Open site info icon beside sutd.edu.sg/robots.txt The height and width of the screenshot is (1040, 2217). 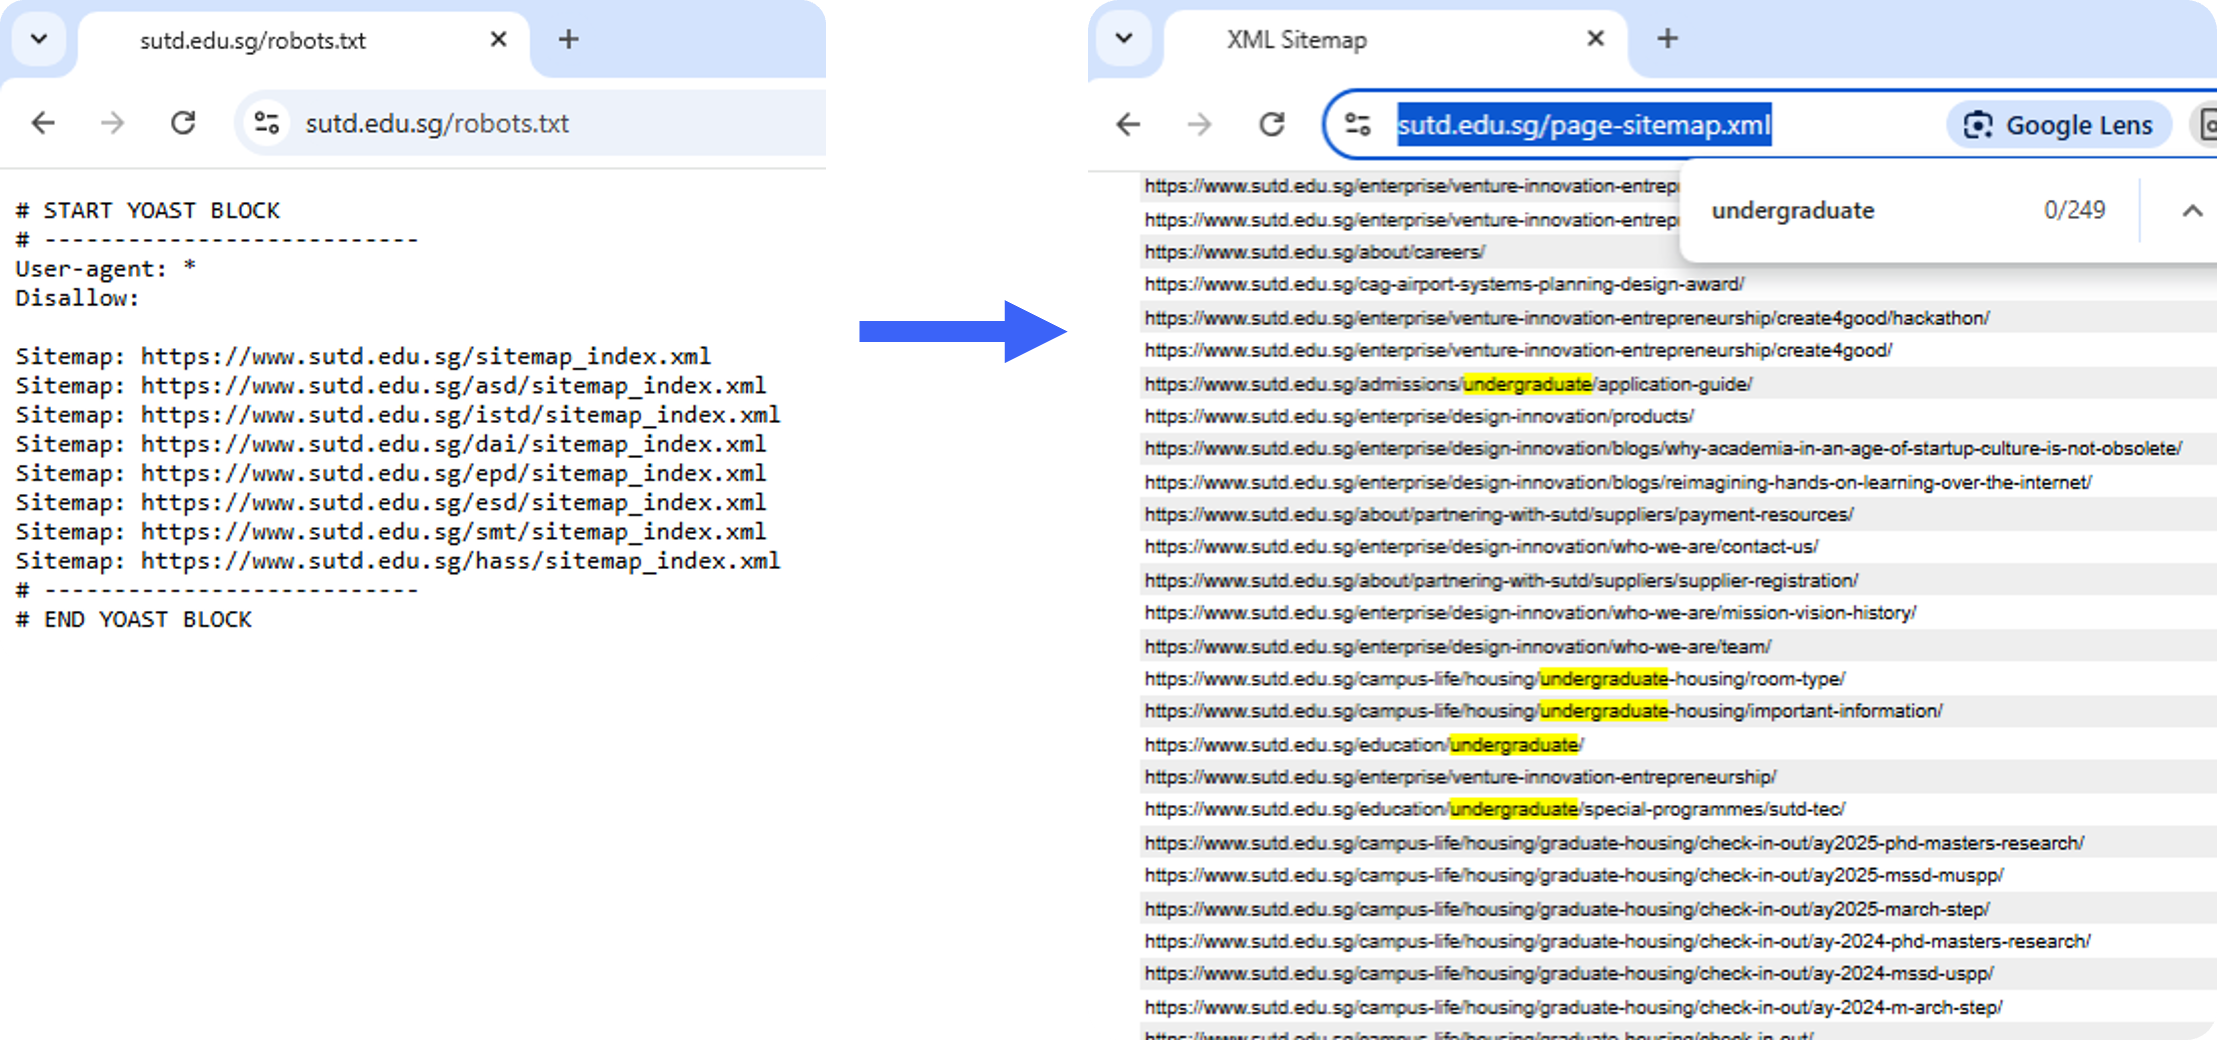[x=266, y=123]
